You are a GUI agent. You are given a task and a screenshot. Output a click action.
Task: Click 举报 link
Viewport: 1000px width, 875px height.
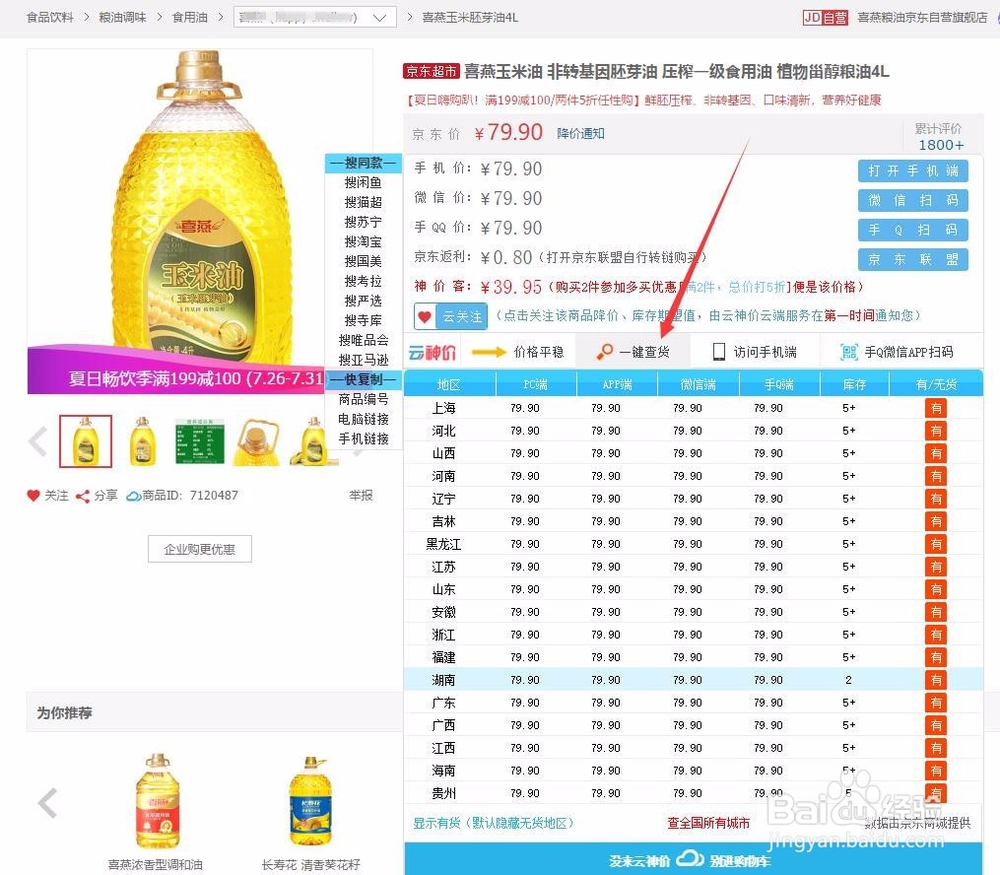click(361, 496)
